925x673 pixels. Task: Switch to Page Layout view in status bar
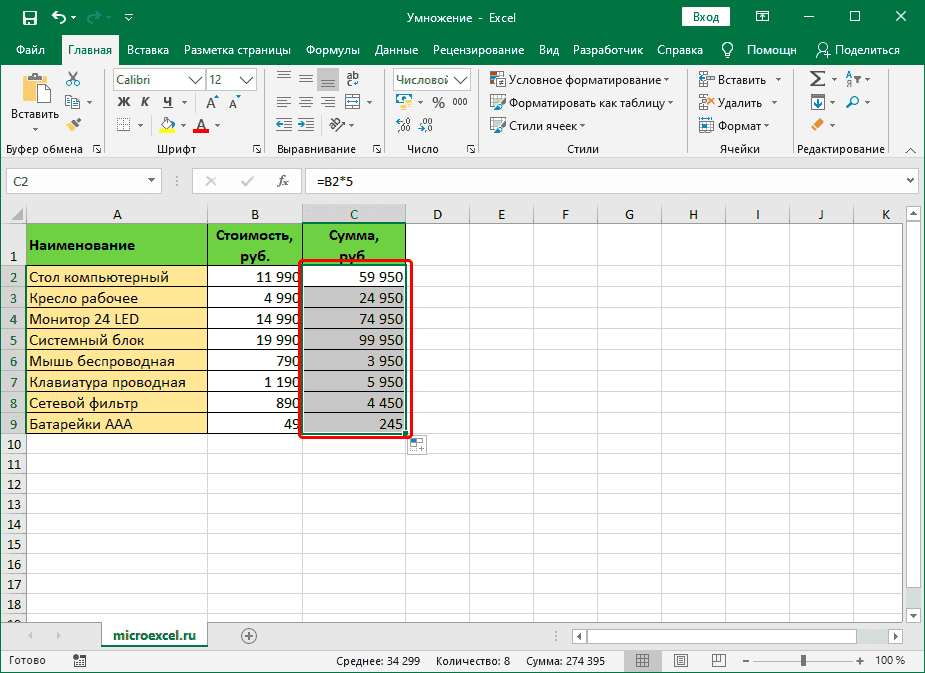click(x=680, y=661)
